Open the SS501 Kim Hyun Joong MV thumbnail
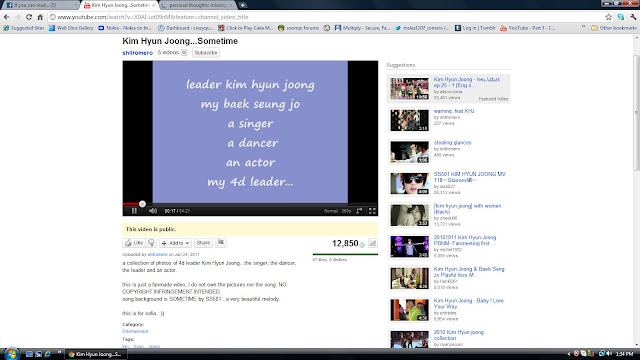Image resolution: width=640 pixels, height=360 pixels. [x=409, y=184]
